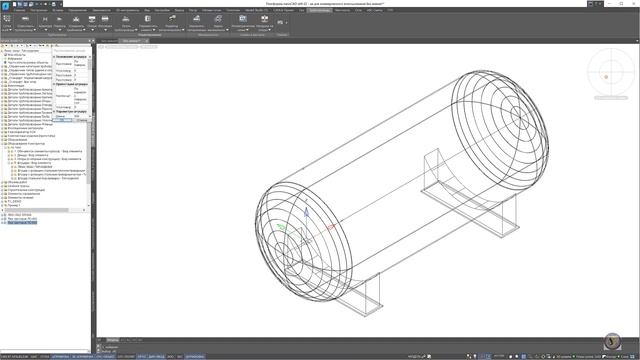Activate the Уклон трубопровода tool
This screenshot has width=640, height=360.
point(126,23)
